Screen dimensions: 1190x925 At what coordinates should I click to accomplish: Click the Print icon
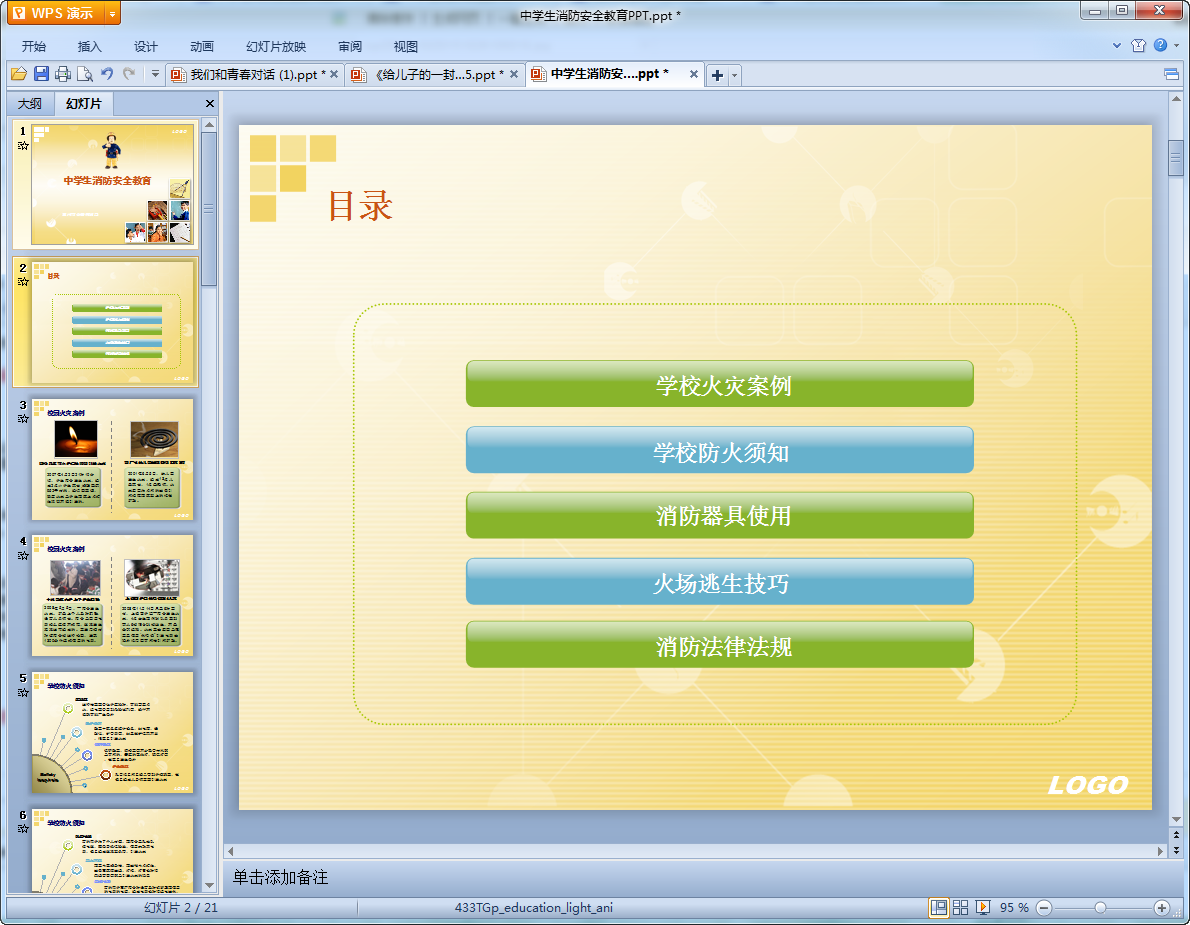[63, 74]
